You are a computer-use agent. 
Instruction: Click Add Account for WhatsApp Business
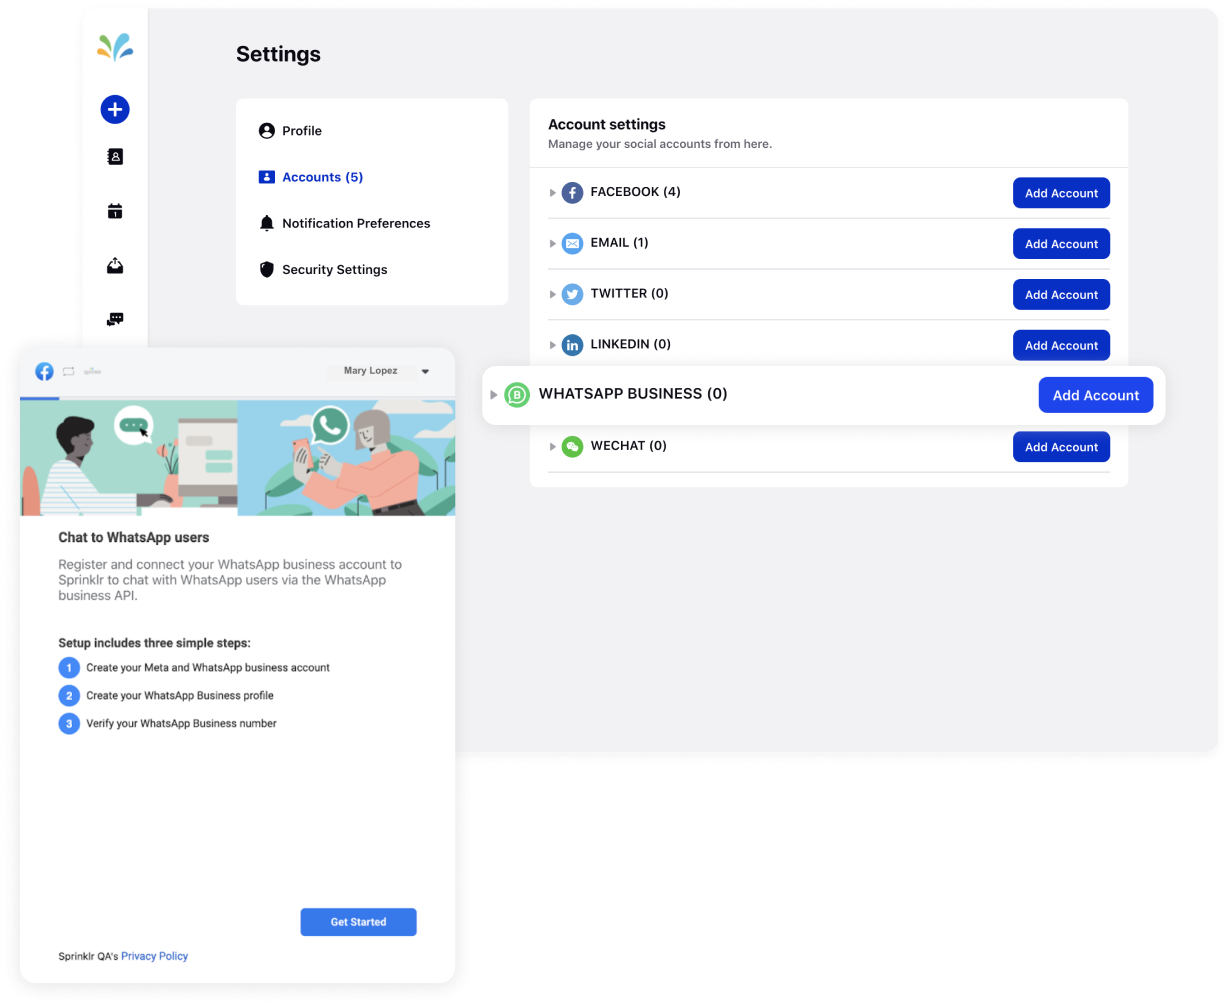(x=1096, y=395)
